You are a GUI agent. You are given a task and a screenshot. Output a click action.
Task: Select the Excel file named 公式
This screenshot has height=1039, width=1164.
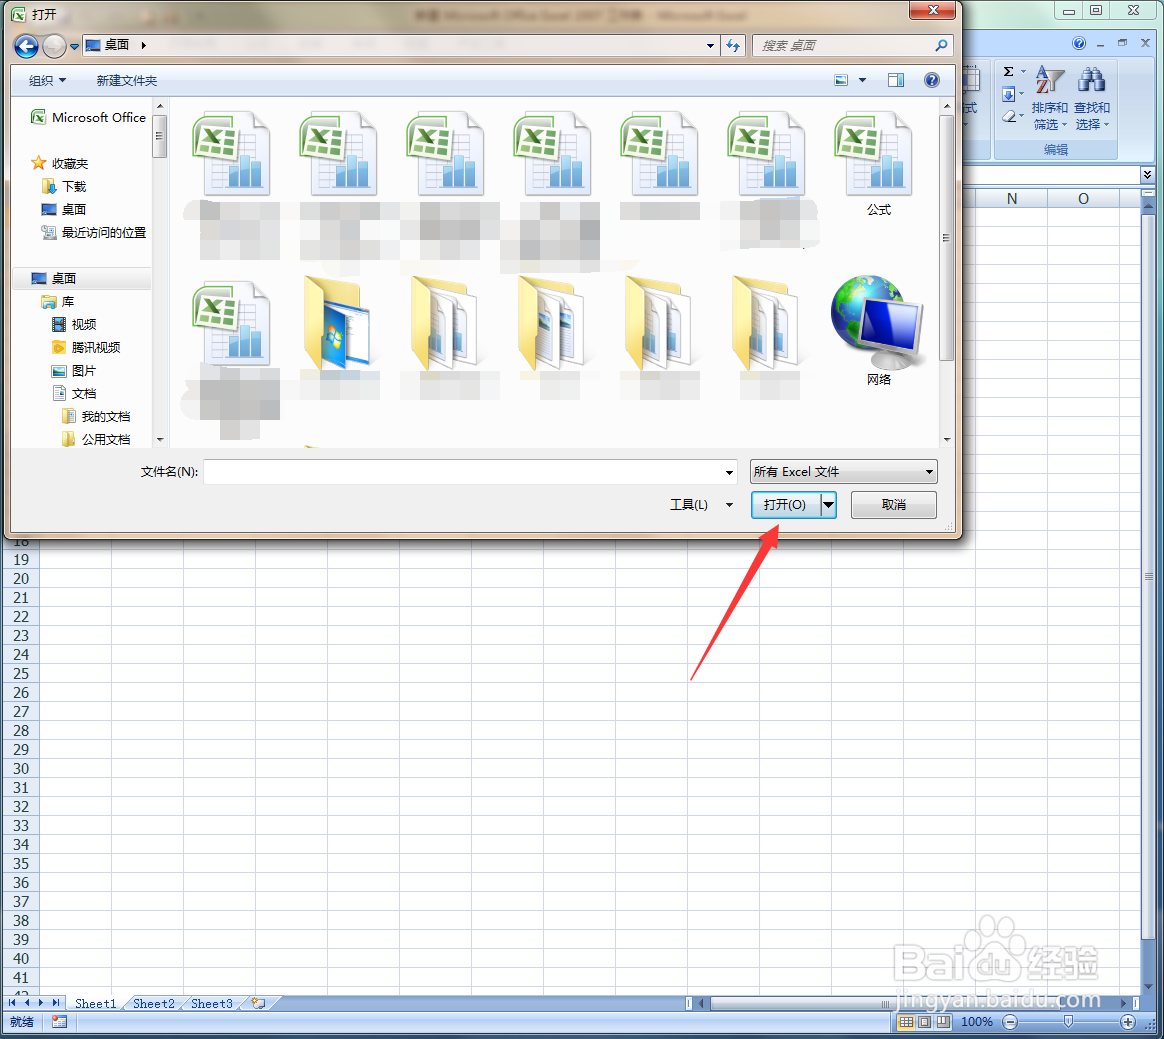tap(877, 163)
